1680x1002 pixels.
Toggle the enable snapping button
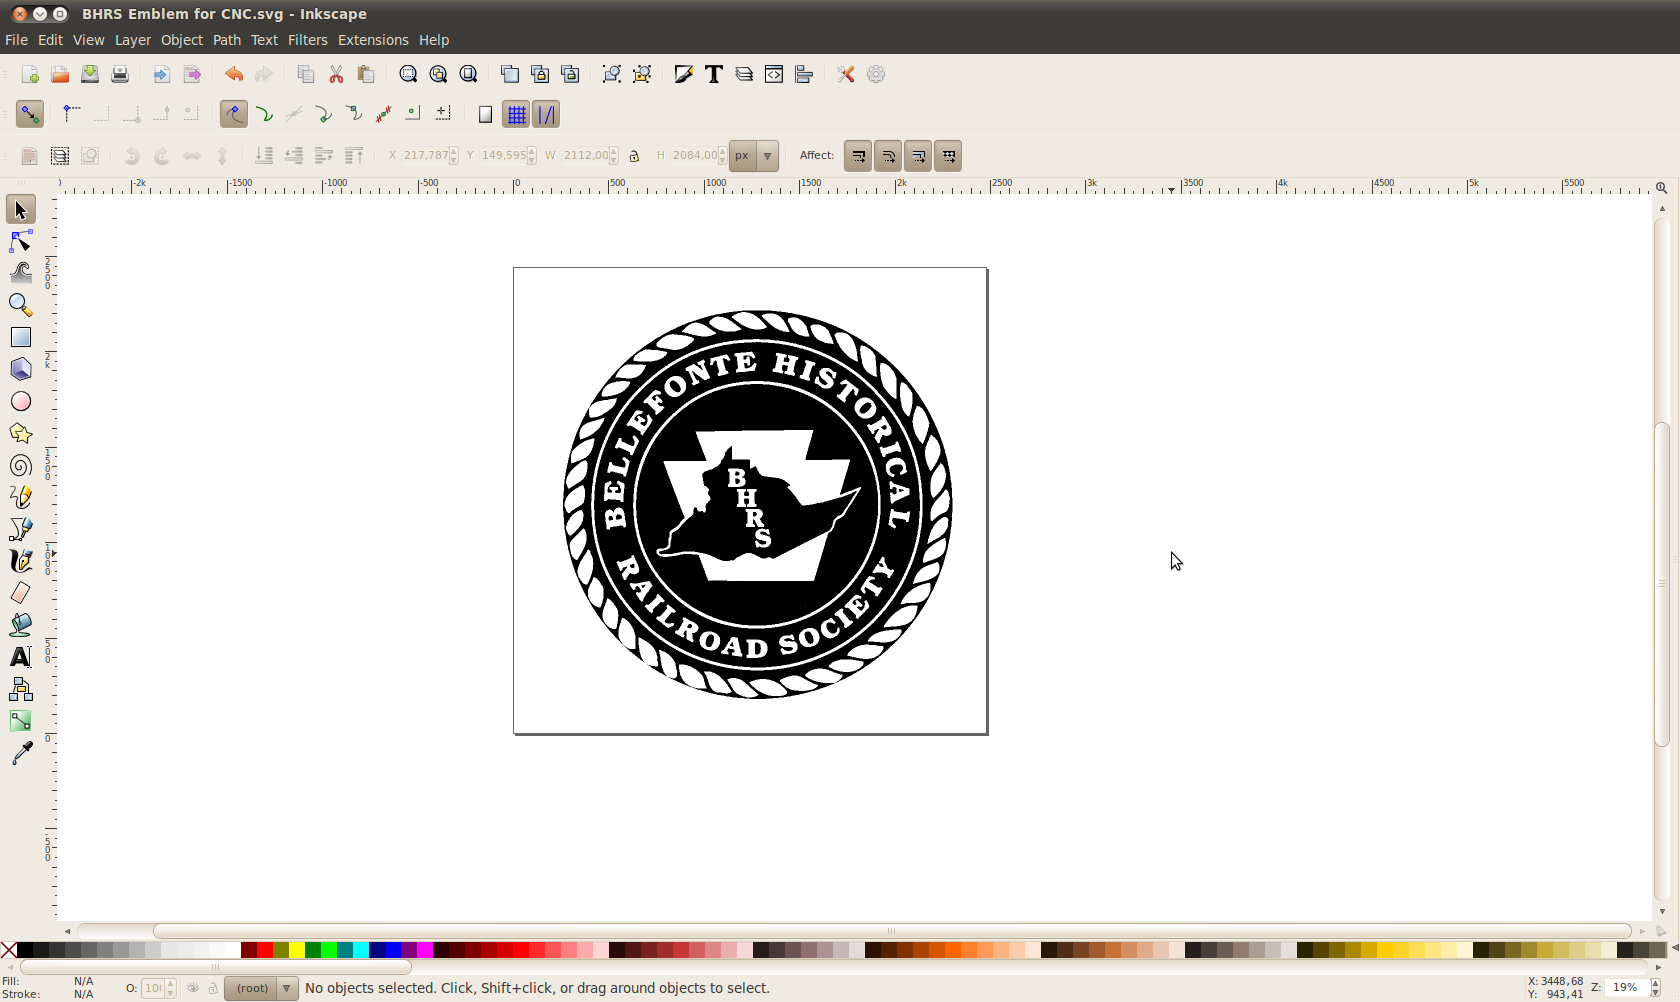tap(30, 114)
